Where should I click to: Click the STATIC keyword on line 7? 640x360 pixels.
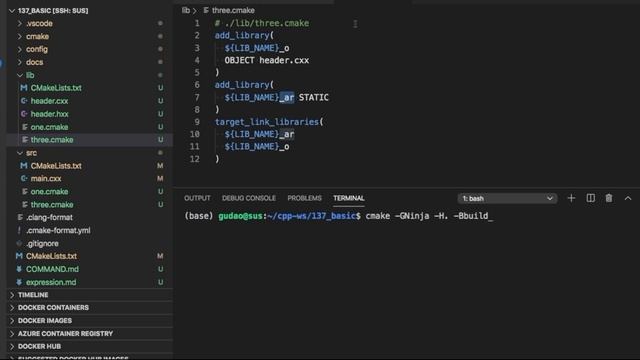pyautogui.click(x=313, y=97)
